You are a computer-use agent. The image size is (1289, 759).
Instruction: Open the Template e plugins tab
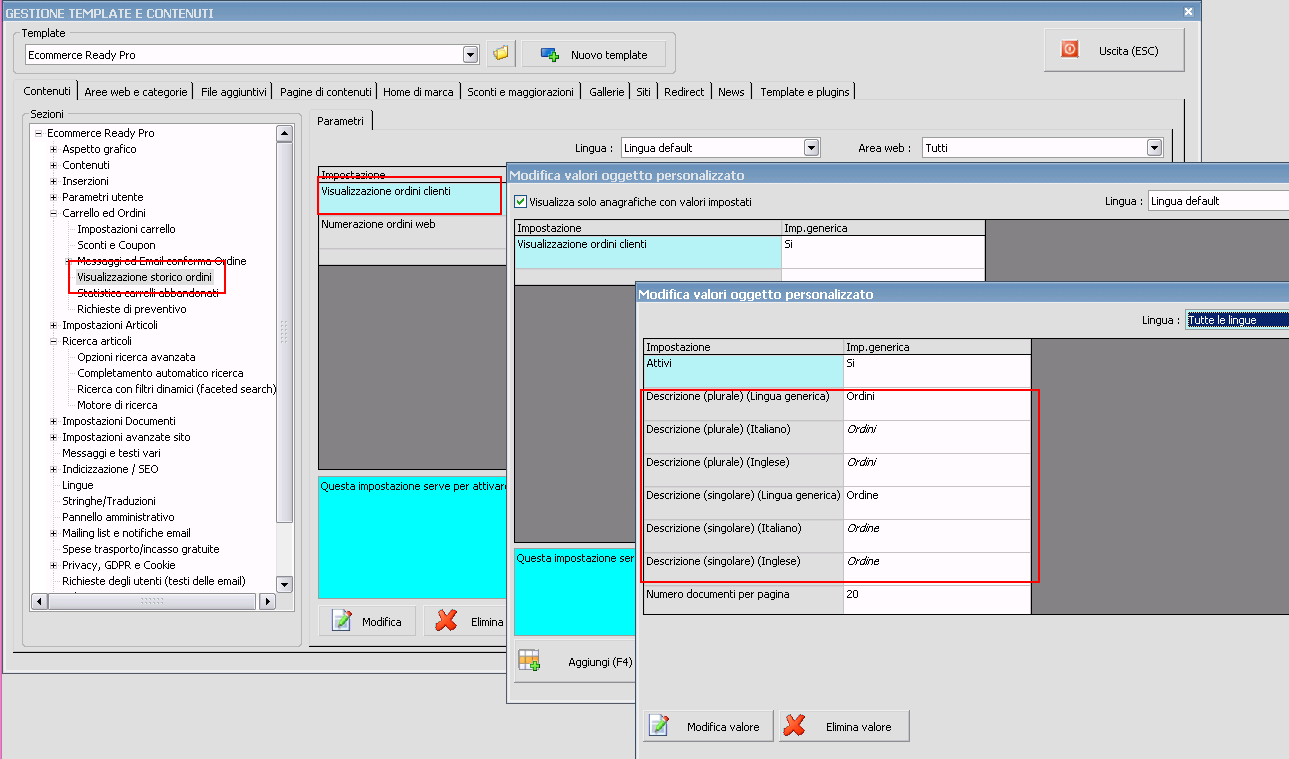[x=804, y=92]
